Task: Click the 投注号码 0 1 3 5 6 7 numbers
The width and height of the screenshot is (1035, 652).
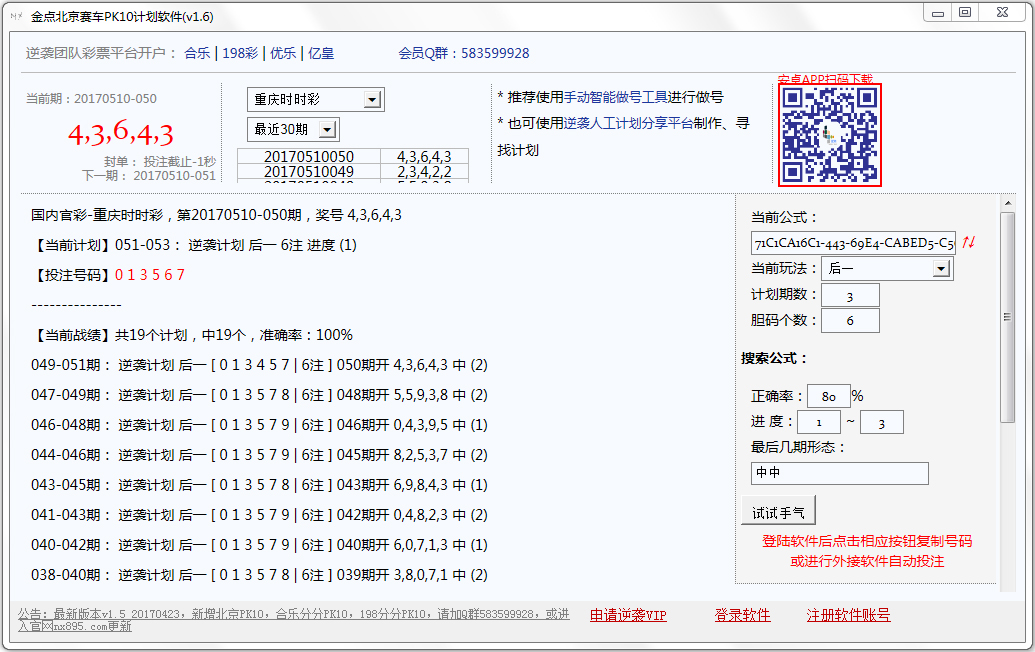Action: pos(150,275)
